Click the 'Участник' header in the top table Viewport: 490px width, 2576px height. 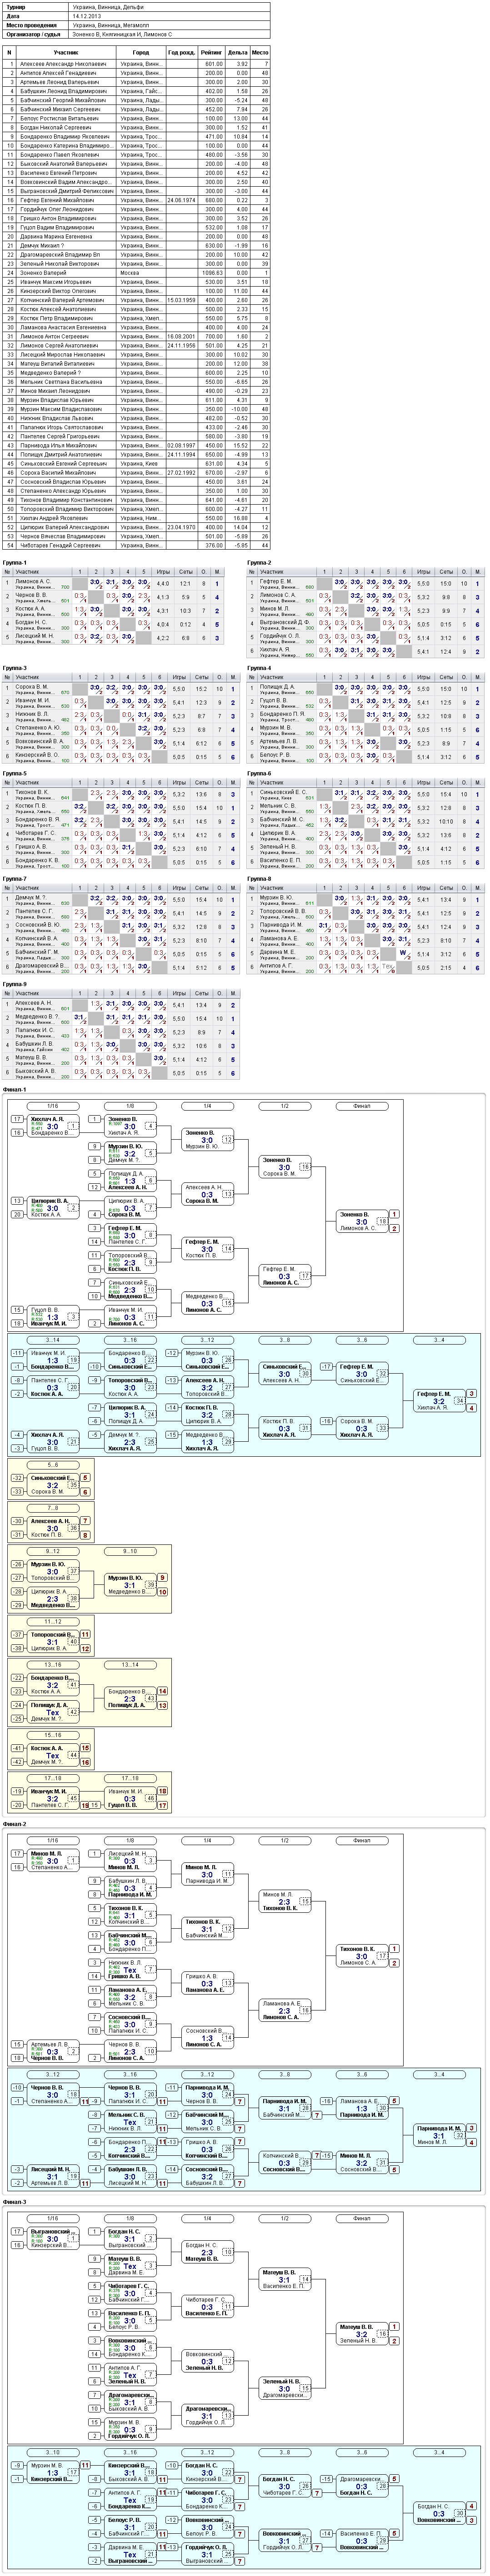tap(66, 52)
